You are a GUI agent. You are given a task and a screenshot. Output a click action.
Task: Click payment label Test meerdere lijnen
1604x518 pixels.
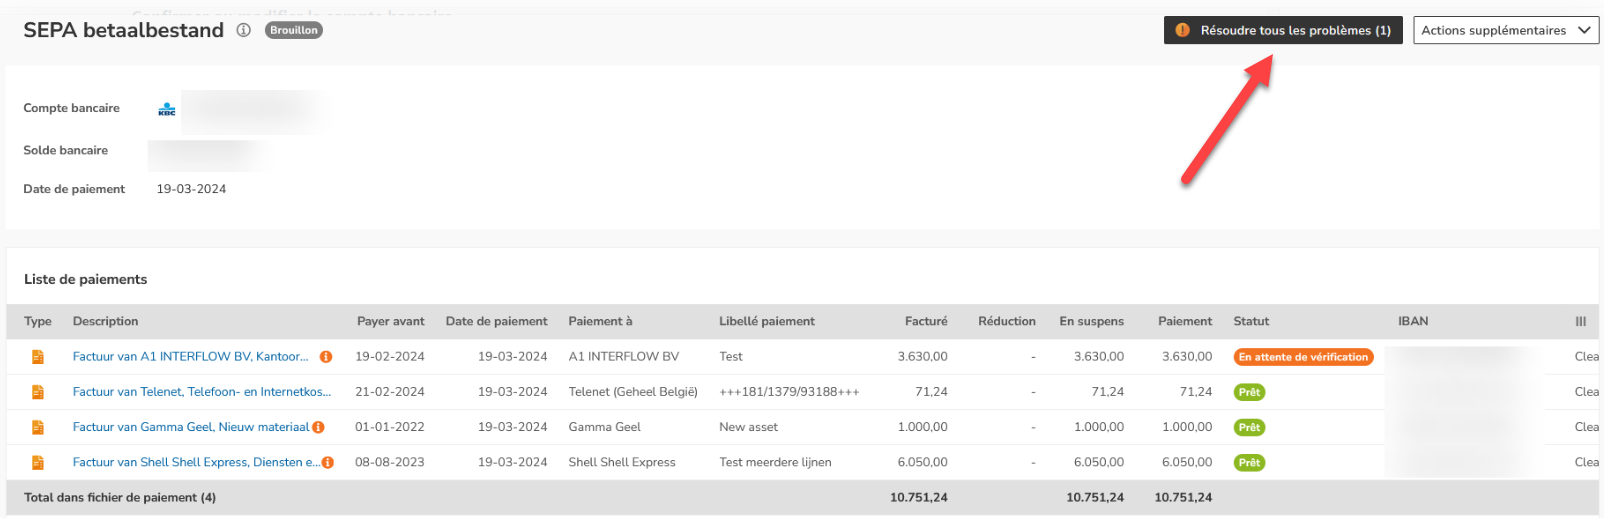pyautogui.click(x=775, y=462)
